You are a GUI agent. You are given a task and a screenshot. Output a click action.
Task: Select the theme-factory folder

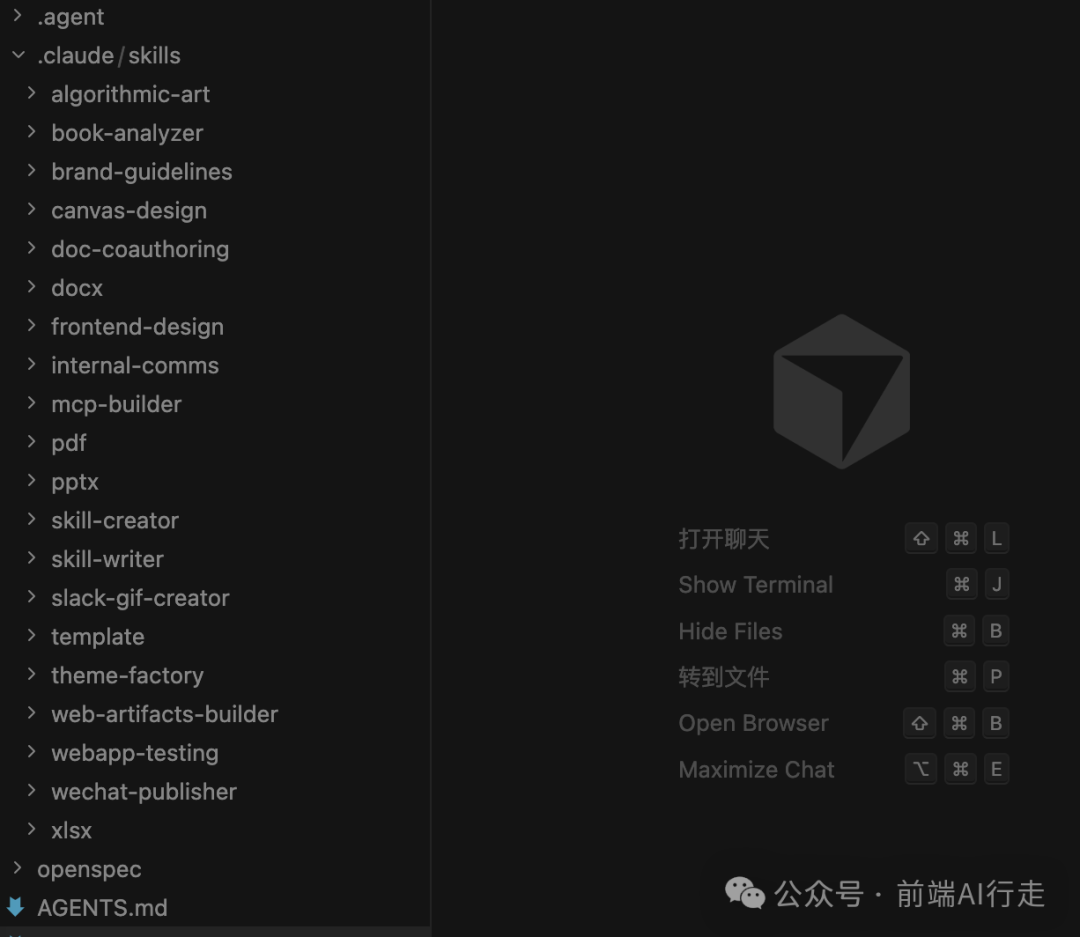(127, 675)
